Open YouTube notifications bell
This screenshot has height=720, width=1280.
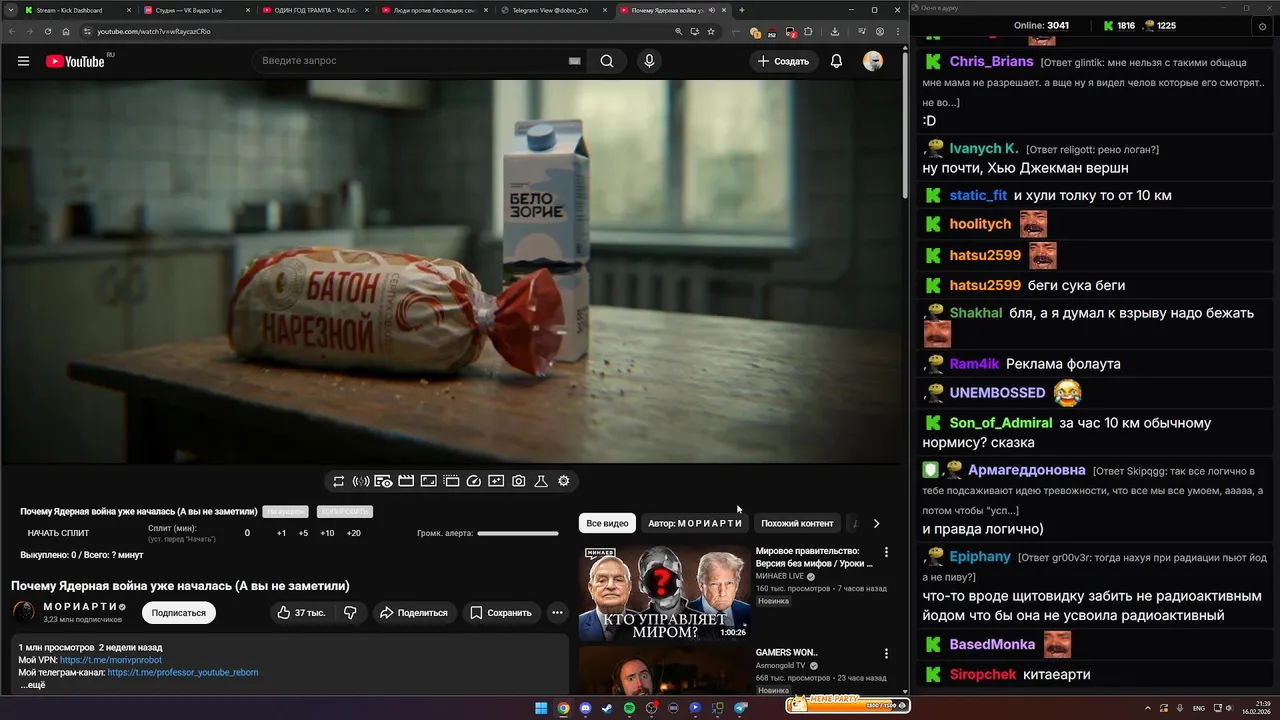pyautogui.click(x=836, y=61)
